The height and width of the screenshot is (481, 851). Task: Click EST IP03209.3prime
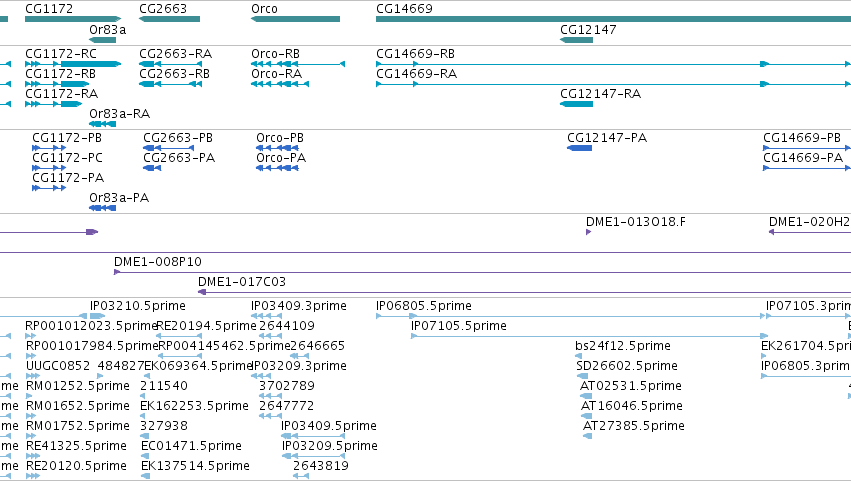[x=300, y=366]
